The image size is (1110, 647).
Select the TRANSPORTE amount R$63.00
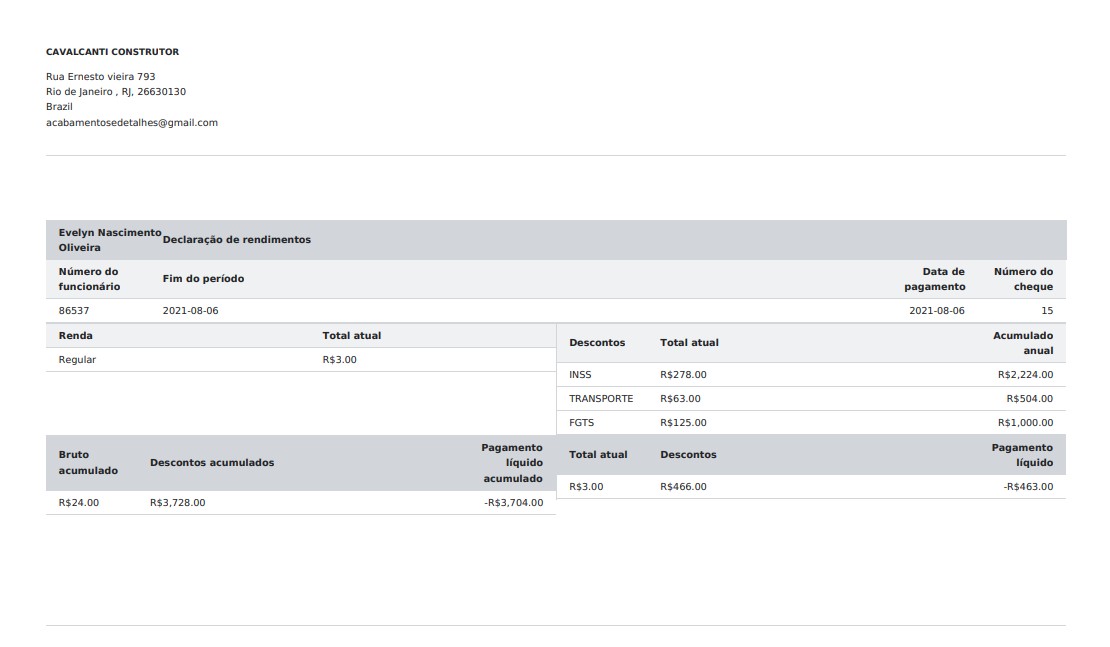click(x=680, y=399)
